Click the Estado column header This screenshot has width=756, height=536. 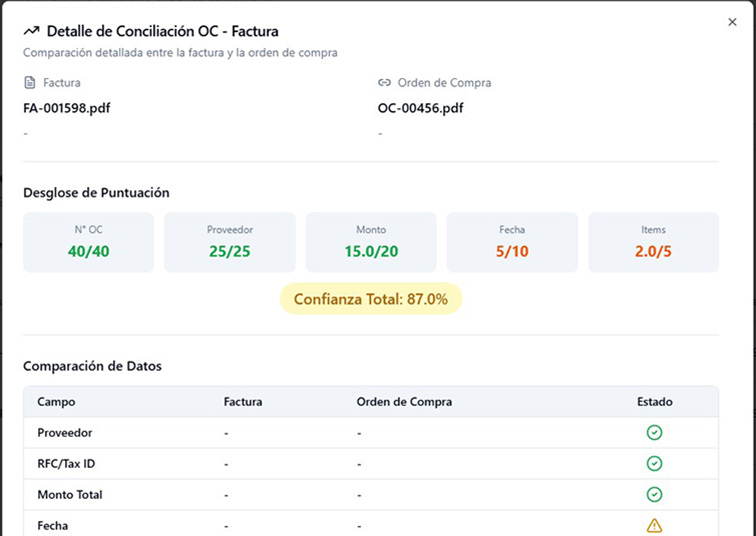(x=654, y=402)
